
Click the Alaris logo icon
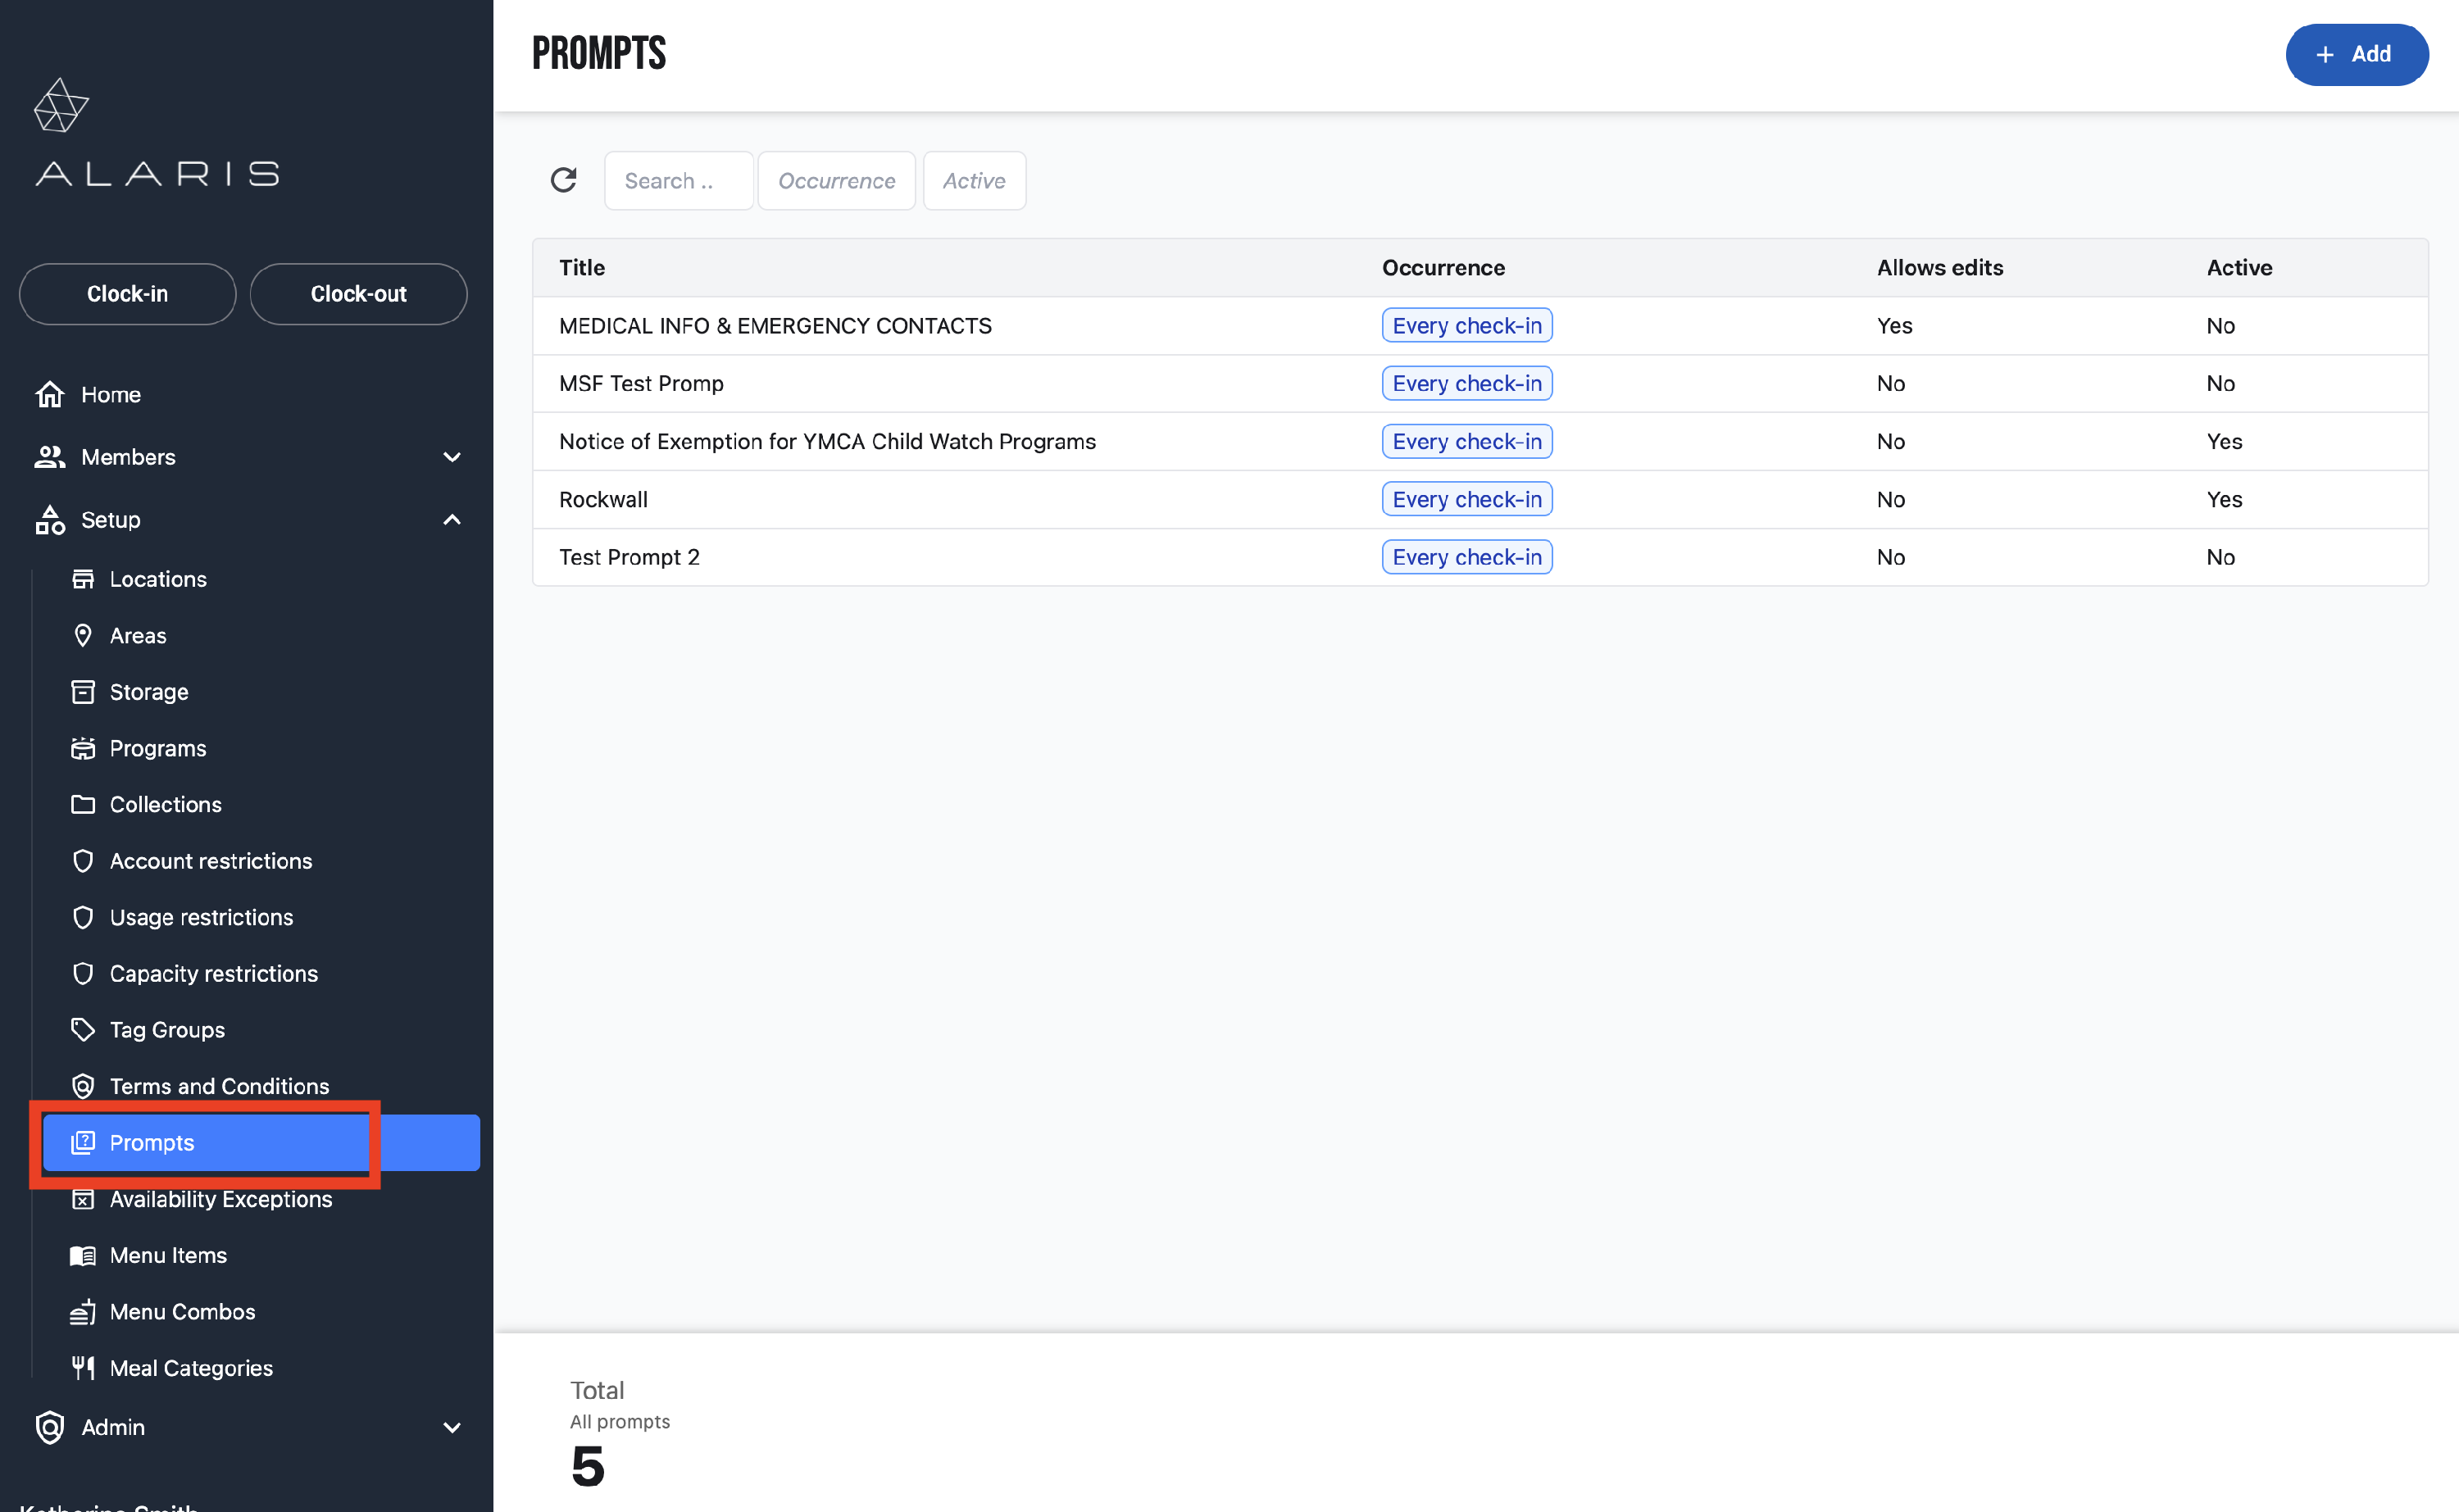(61, 106)
